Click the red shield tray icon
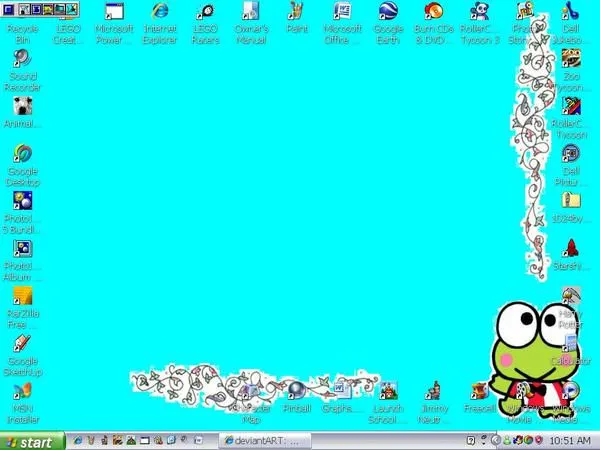The height and width of the screenshot is (450, 600). (539, 440)
